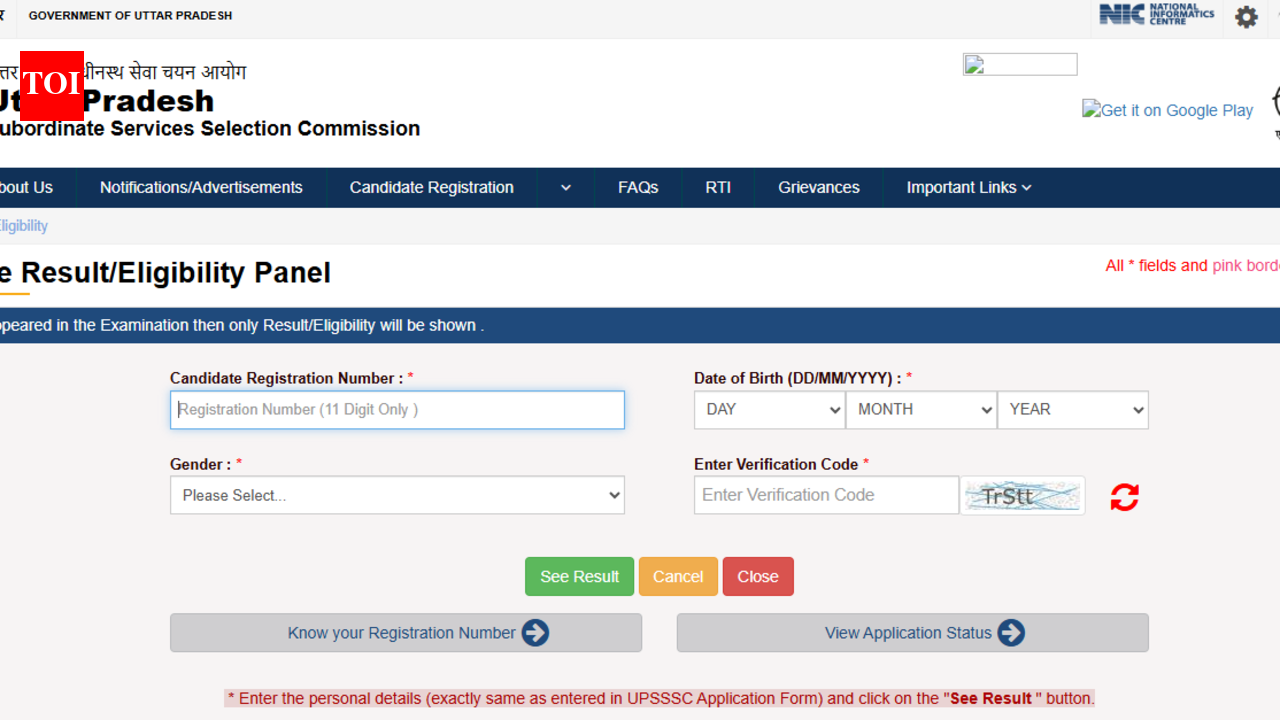This screenshot has height=720, width=1280.
Task: Expand the Gender Please Select dropdown
Action: pos(397,496)
